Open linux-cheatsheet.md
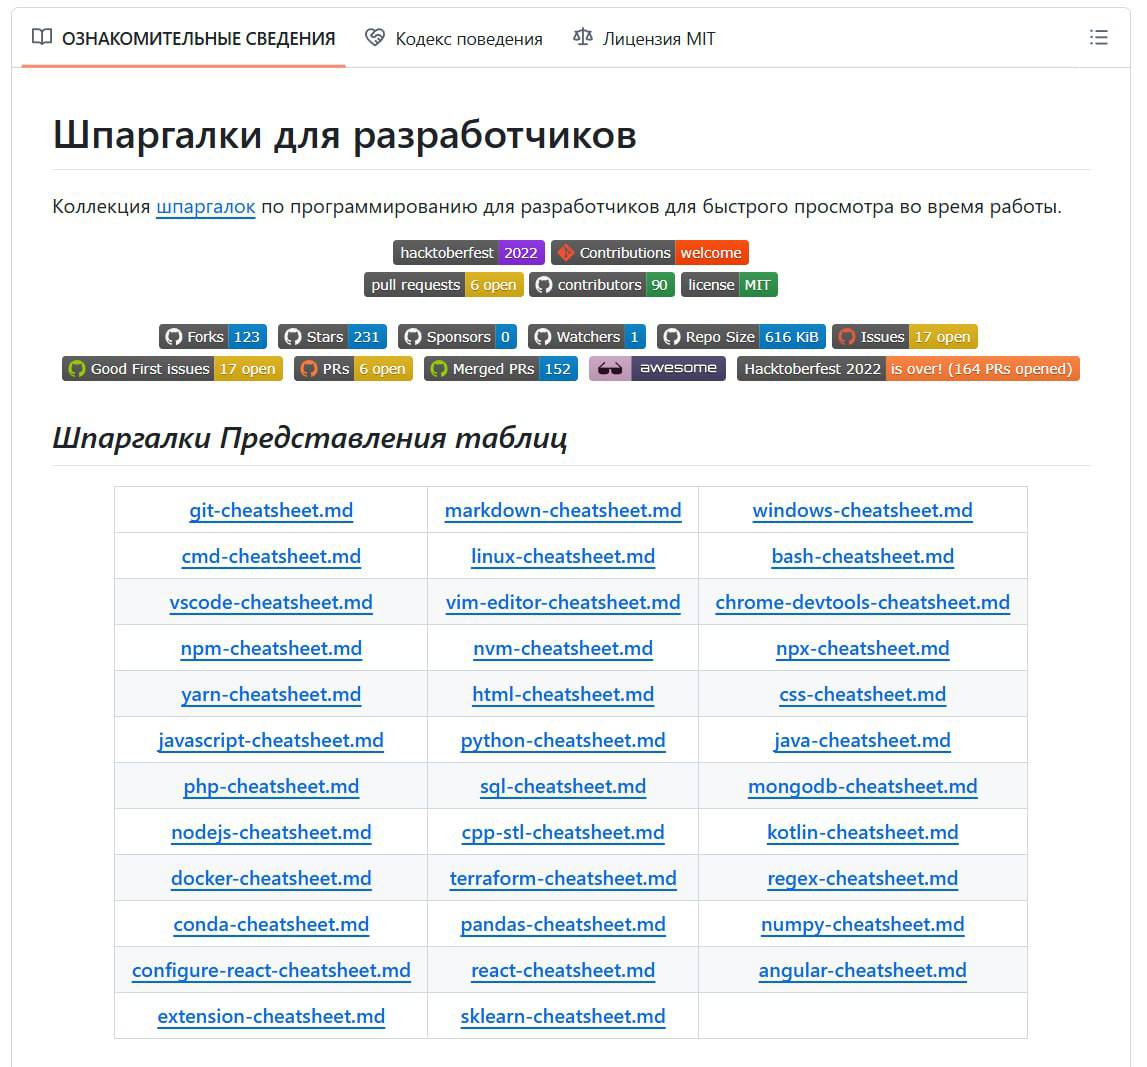 point(563,557)
